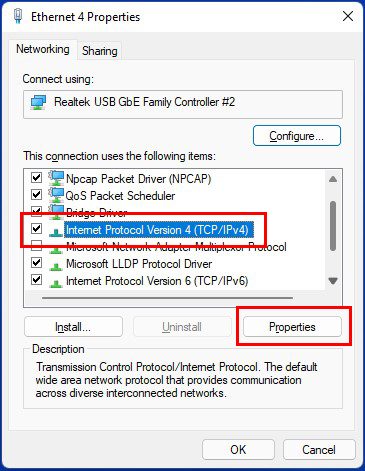This screenshot has height=471, width=365.
Task: Enable Microsoft Network Adapter Multiplexor Protocol checkbox
Action: click(x=36, y=246)
